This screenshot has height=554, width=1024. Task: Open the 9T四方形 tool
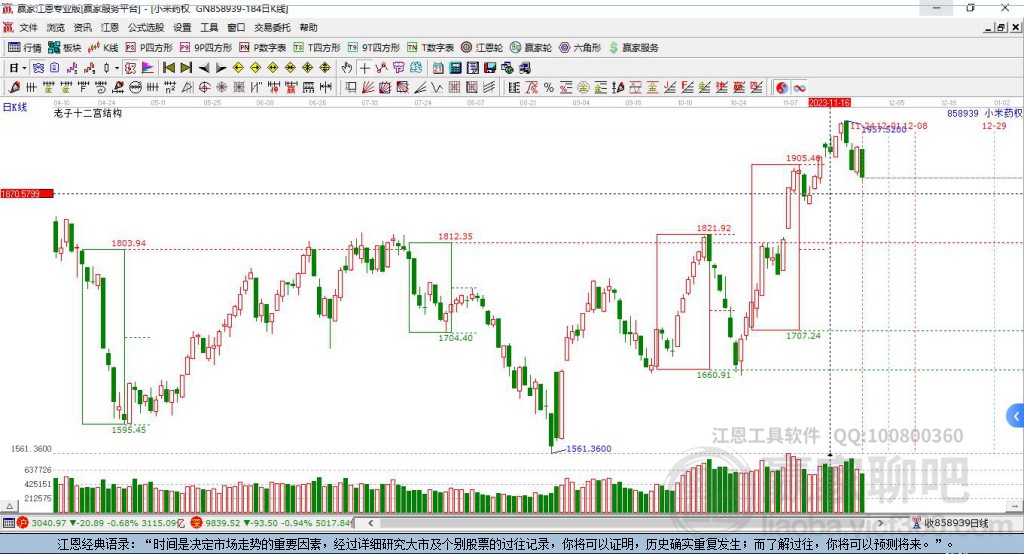[x=374, y=48]
